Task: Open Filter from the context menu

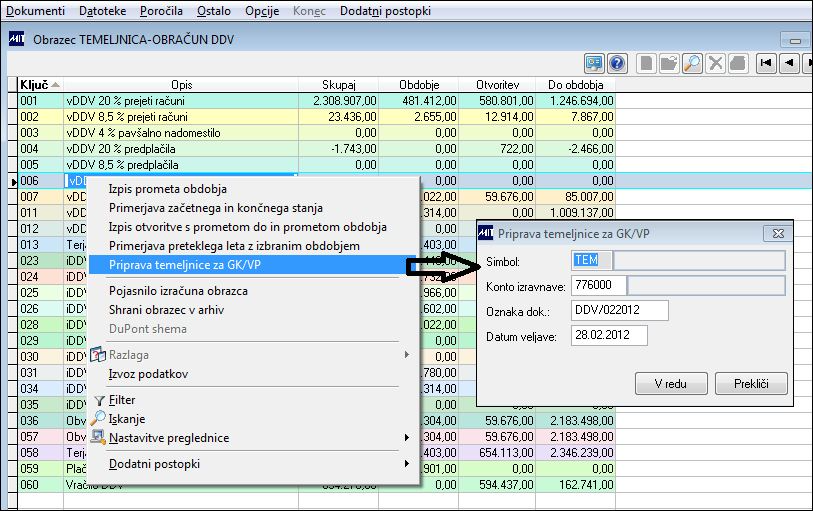Action: tap(122, 400)
